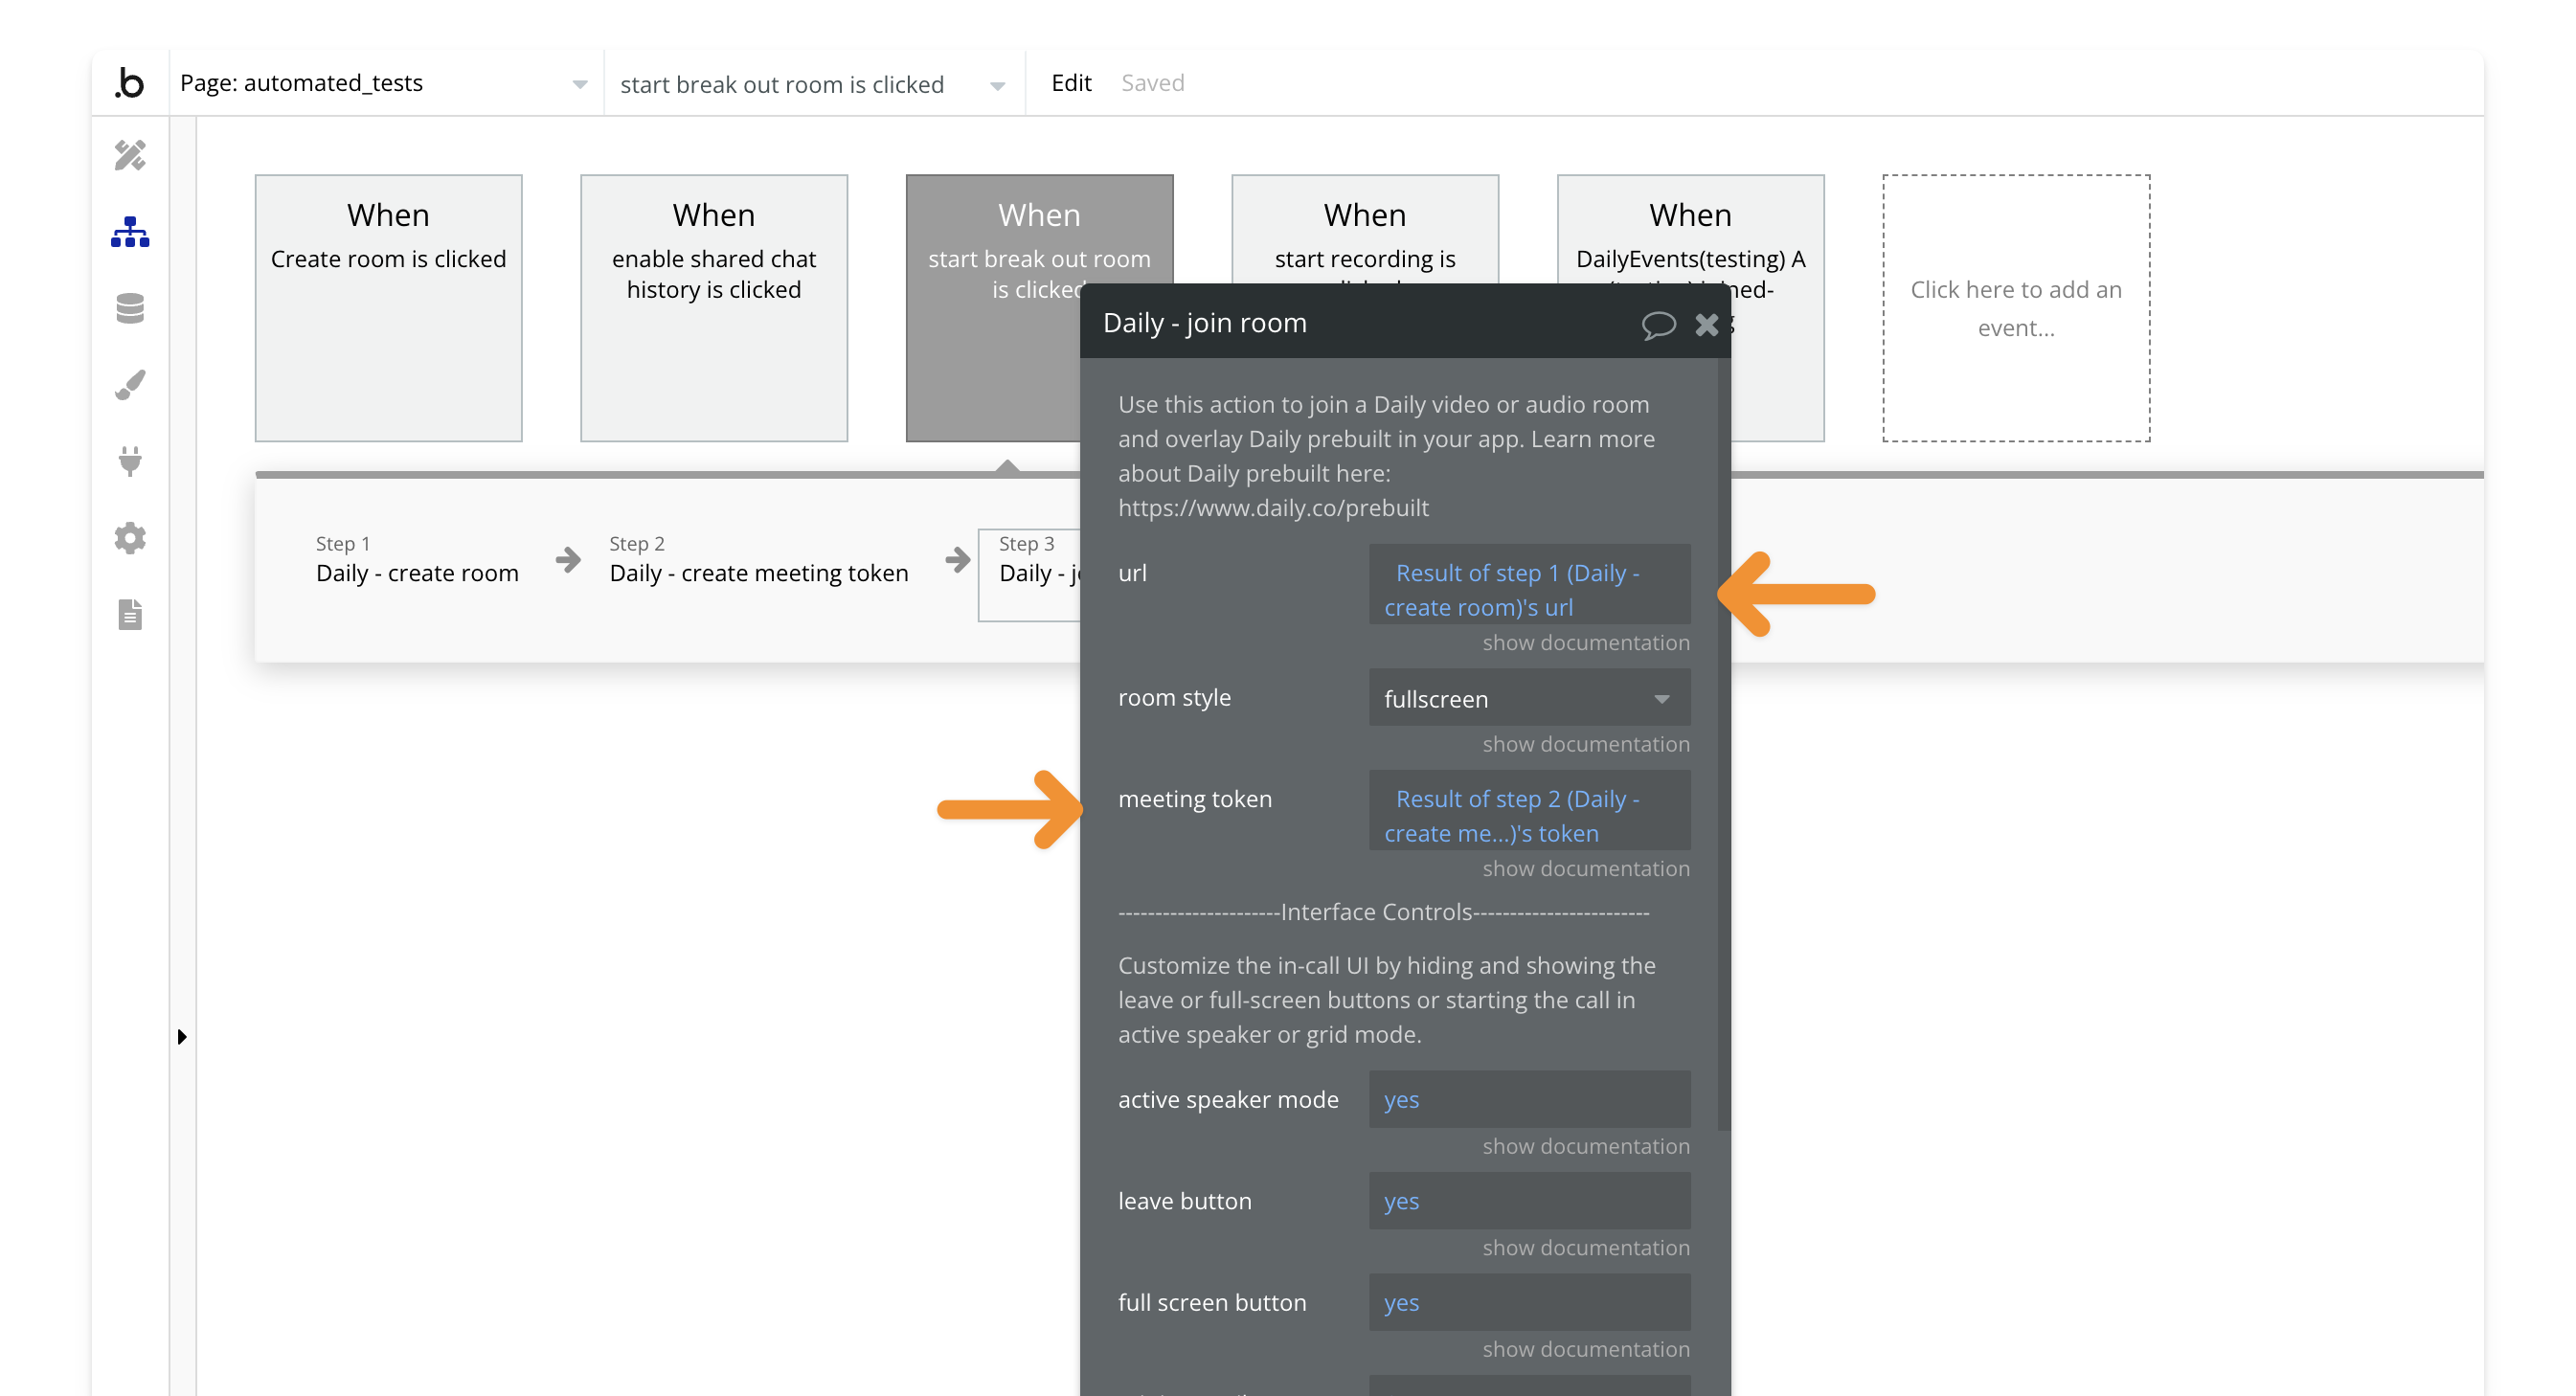Show documentation for full screen button

(x=1586, y=1349)
